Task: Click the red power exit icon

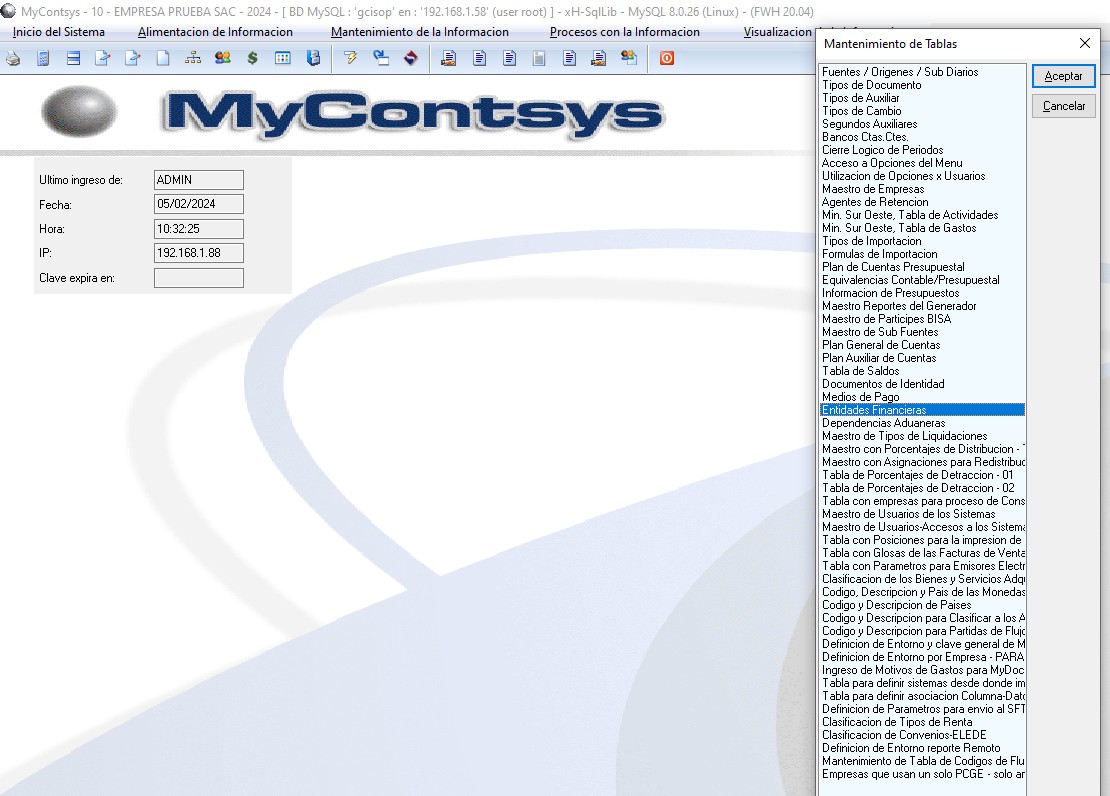Action: [666, 59]
